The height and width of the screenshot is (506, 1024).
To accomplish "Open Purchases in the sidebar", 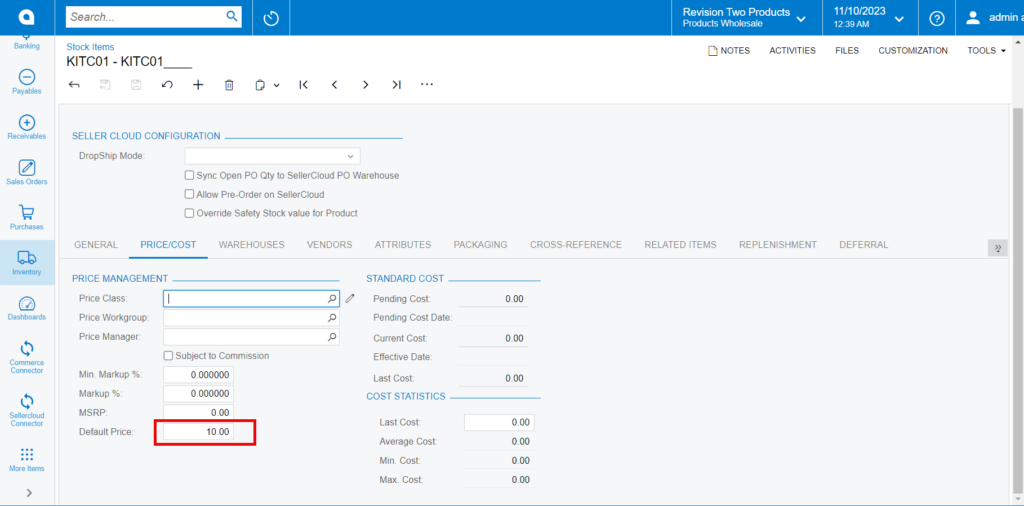I will (x=27, y=217).
